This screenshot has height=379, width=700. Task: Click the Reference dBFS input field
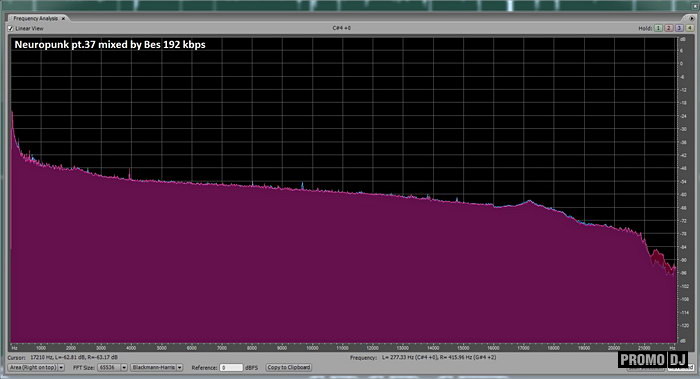click(x=231, y=368)
